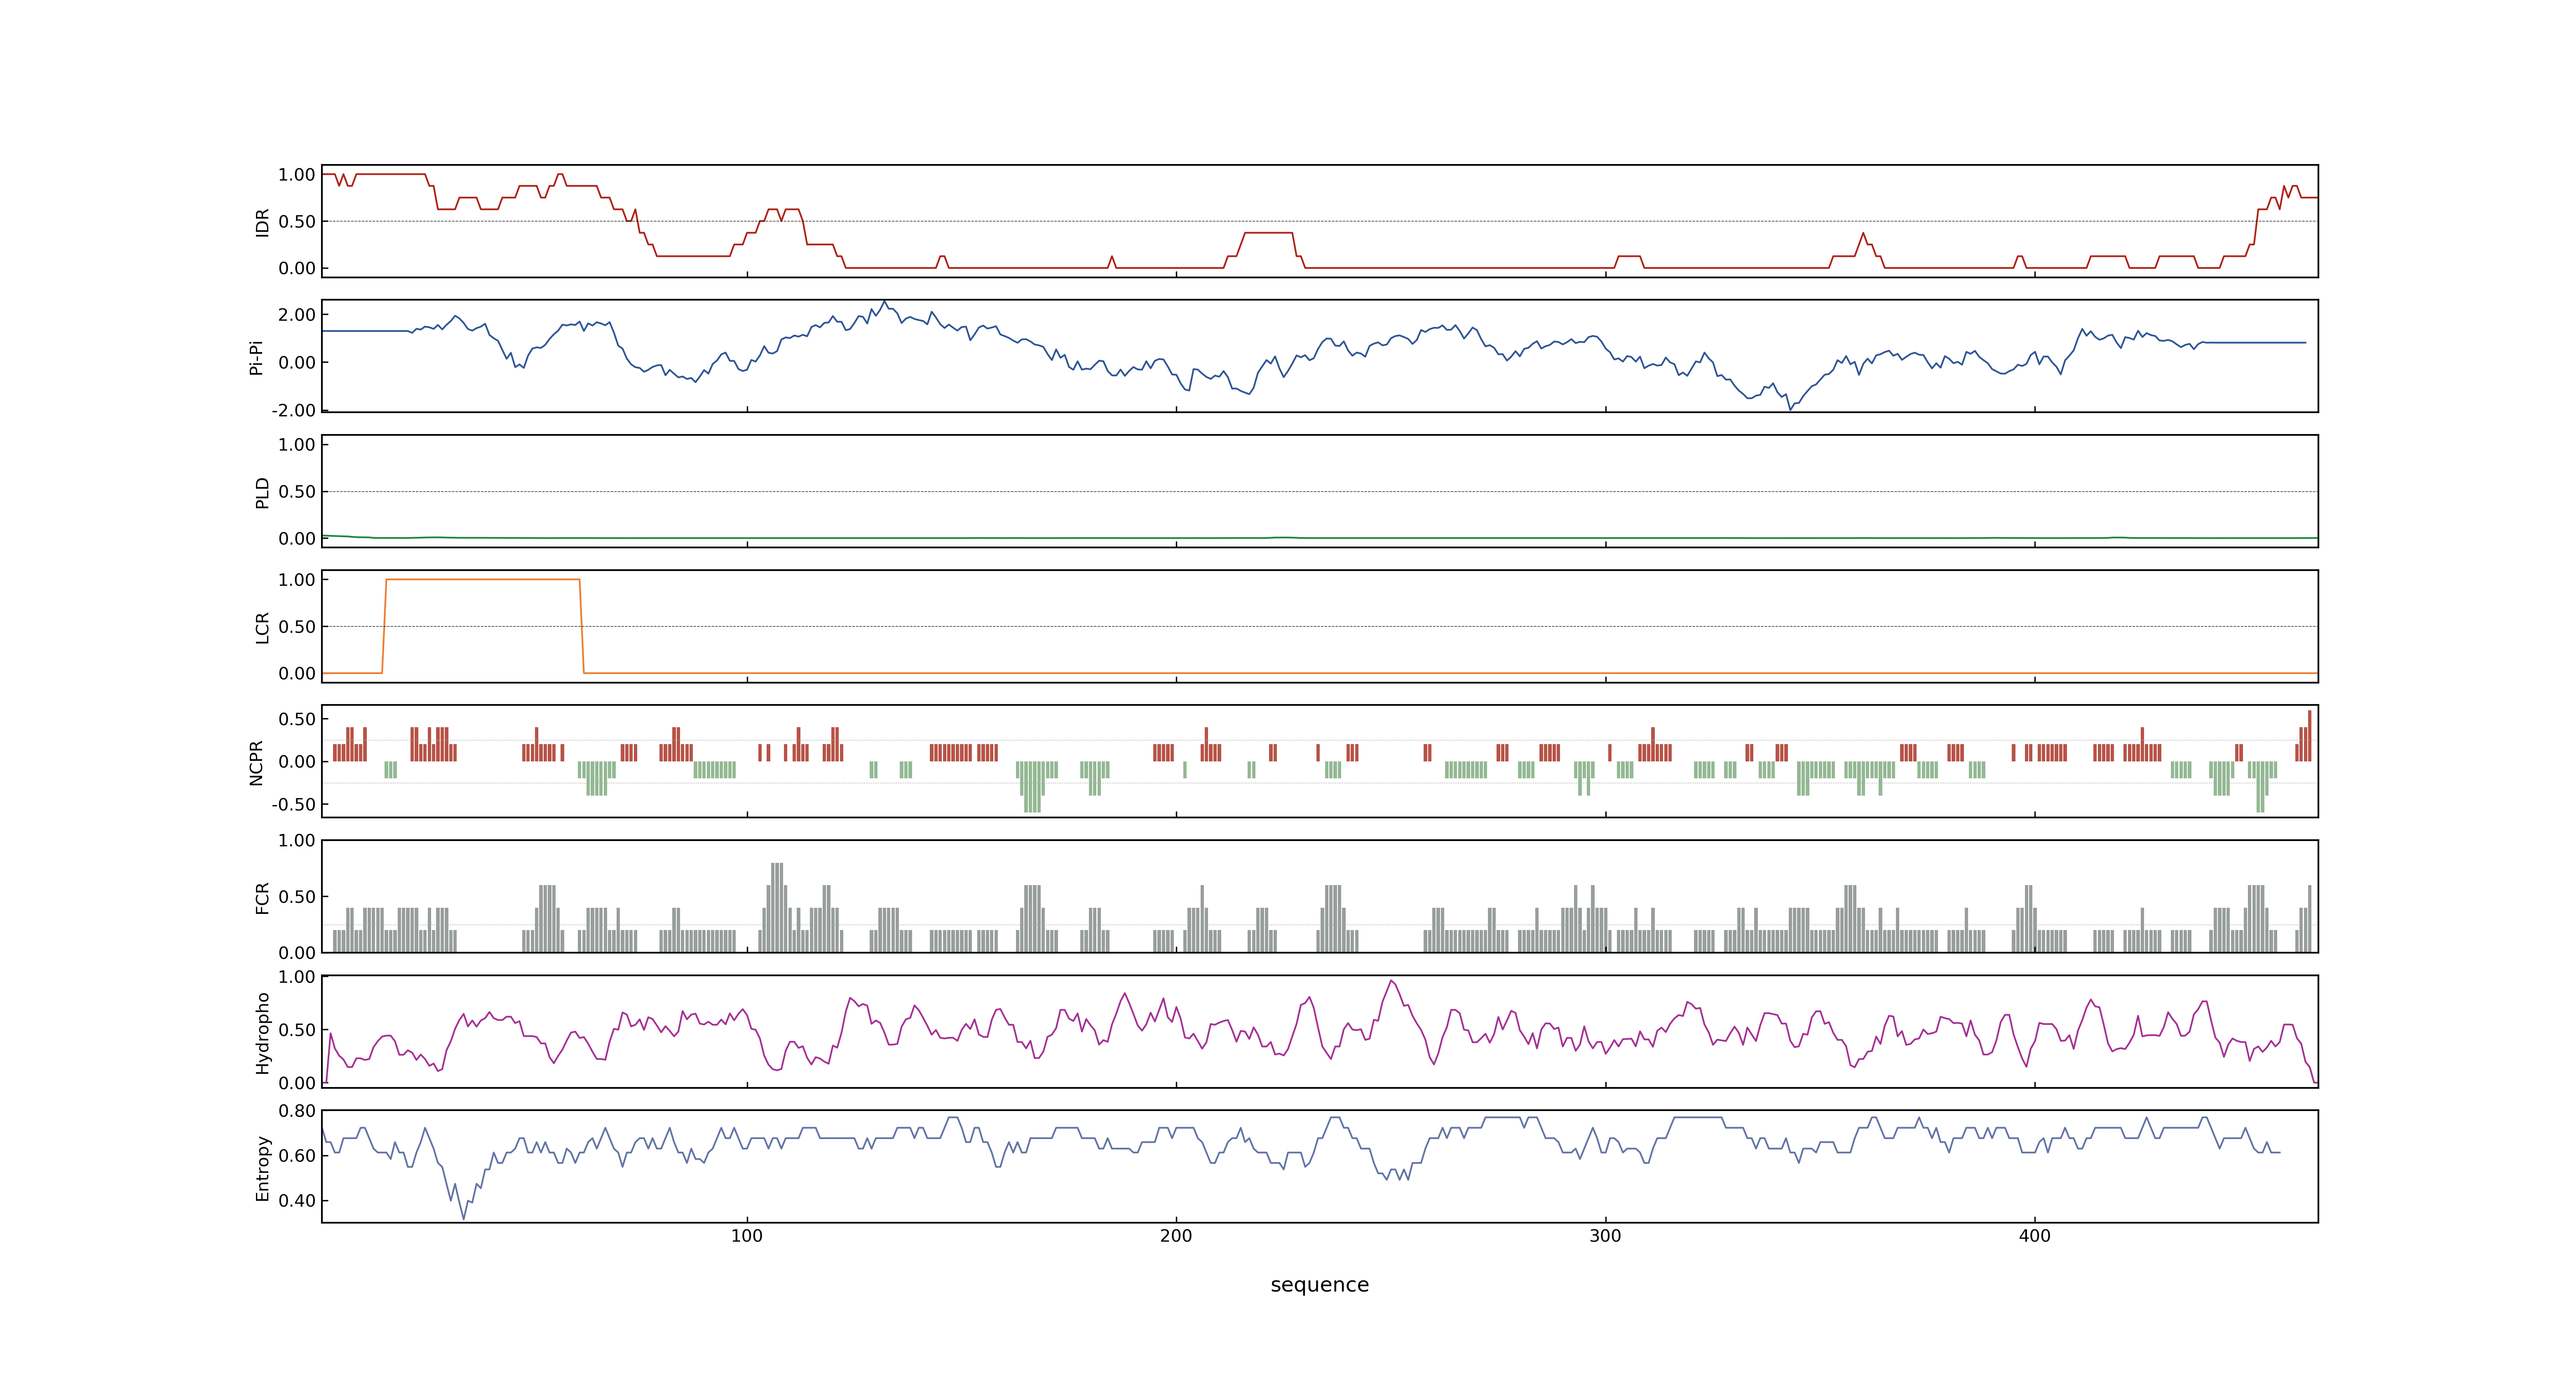The width and height of the screenshot is (2576, 1374).
Task: Select the 'Hydropho' y-axis label
Action: click(262, 1033)
